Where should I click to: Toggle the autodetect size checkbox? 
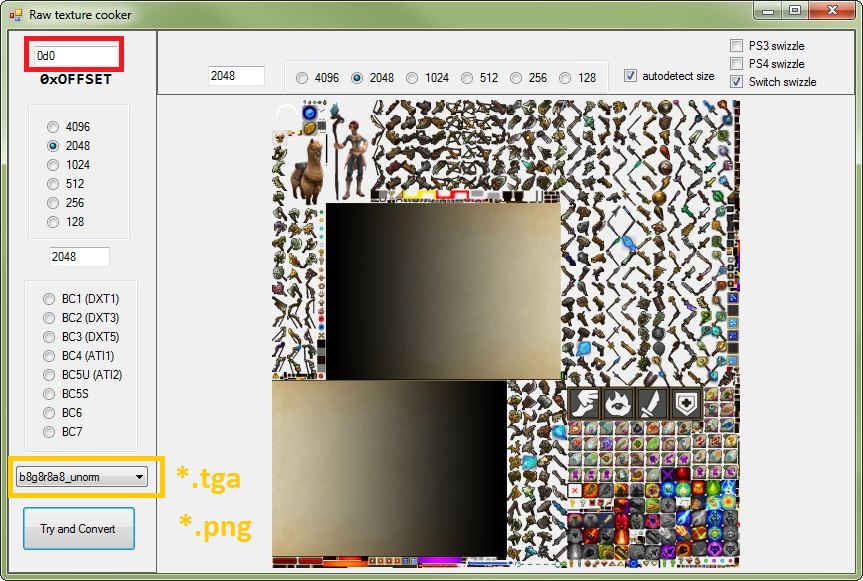coord(631,76)
